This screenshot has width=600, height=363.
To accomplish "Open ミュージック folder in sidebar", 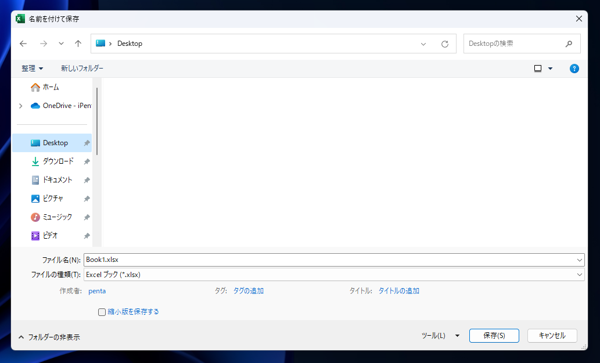I will pyautogui.click(x=52, y=217).
